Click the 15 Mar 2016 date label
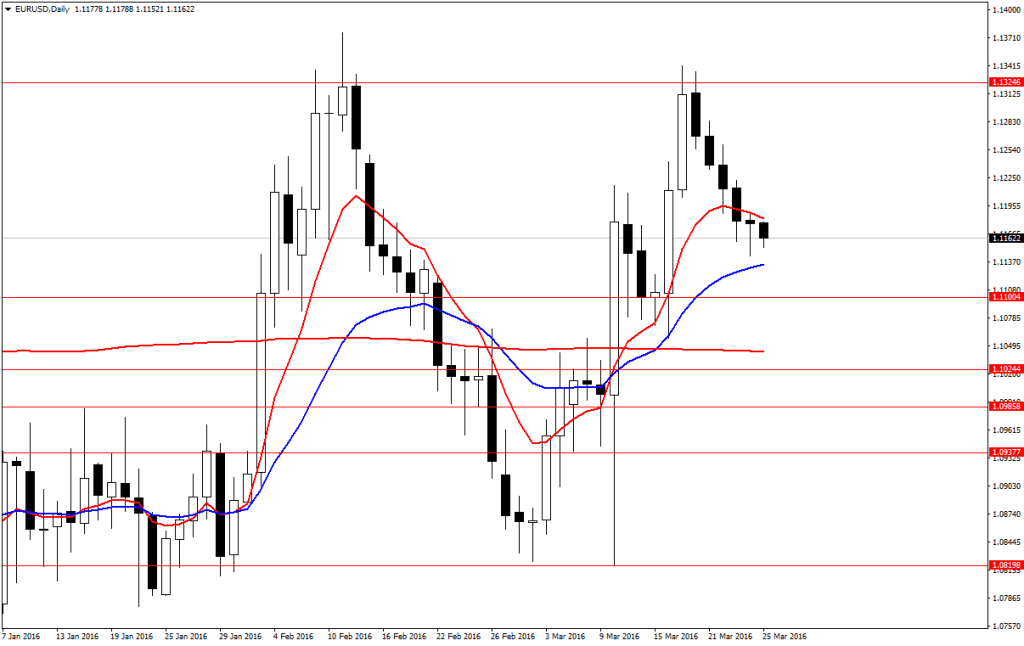The width and height of the screenshot is (1024, 646). click(676, 636)
